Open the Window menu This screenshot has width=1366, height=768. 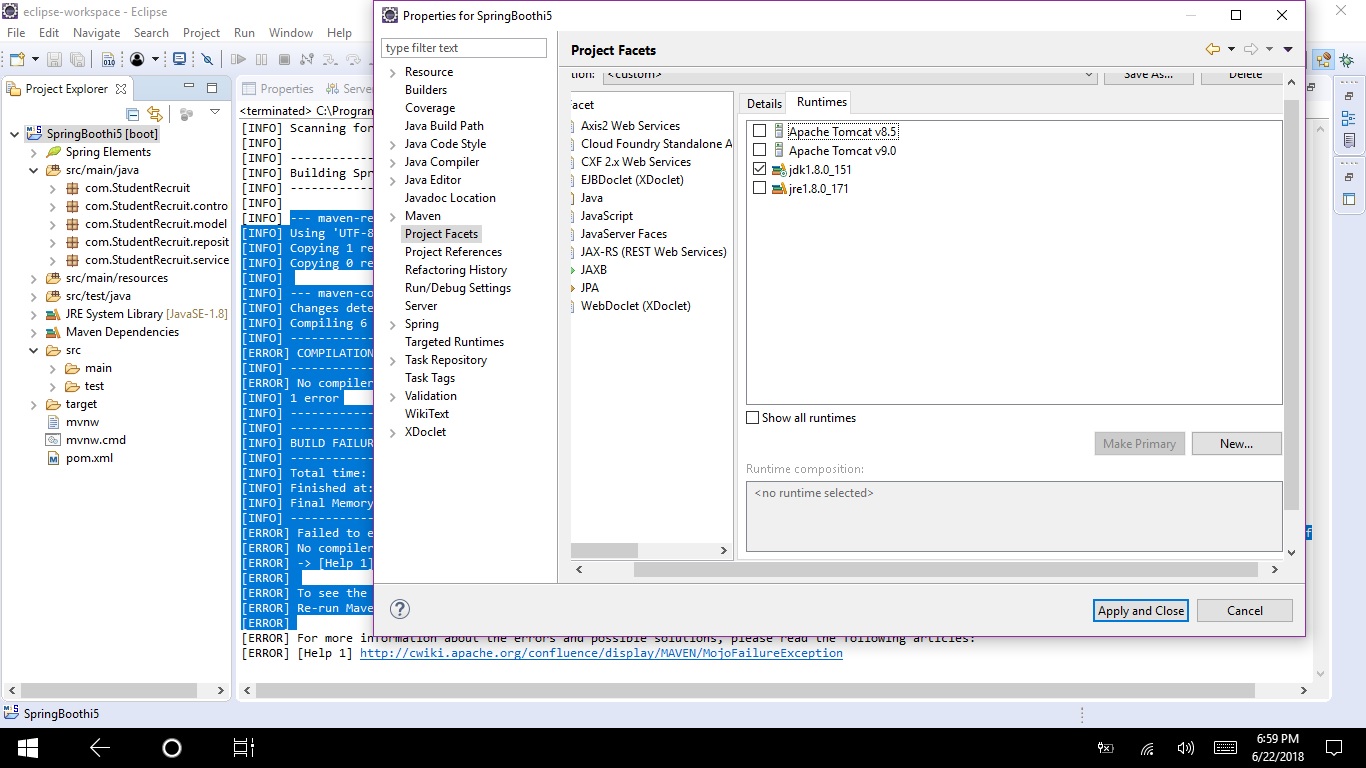point(291,33)
